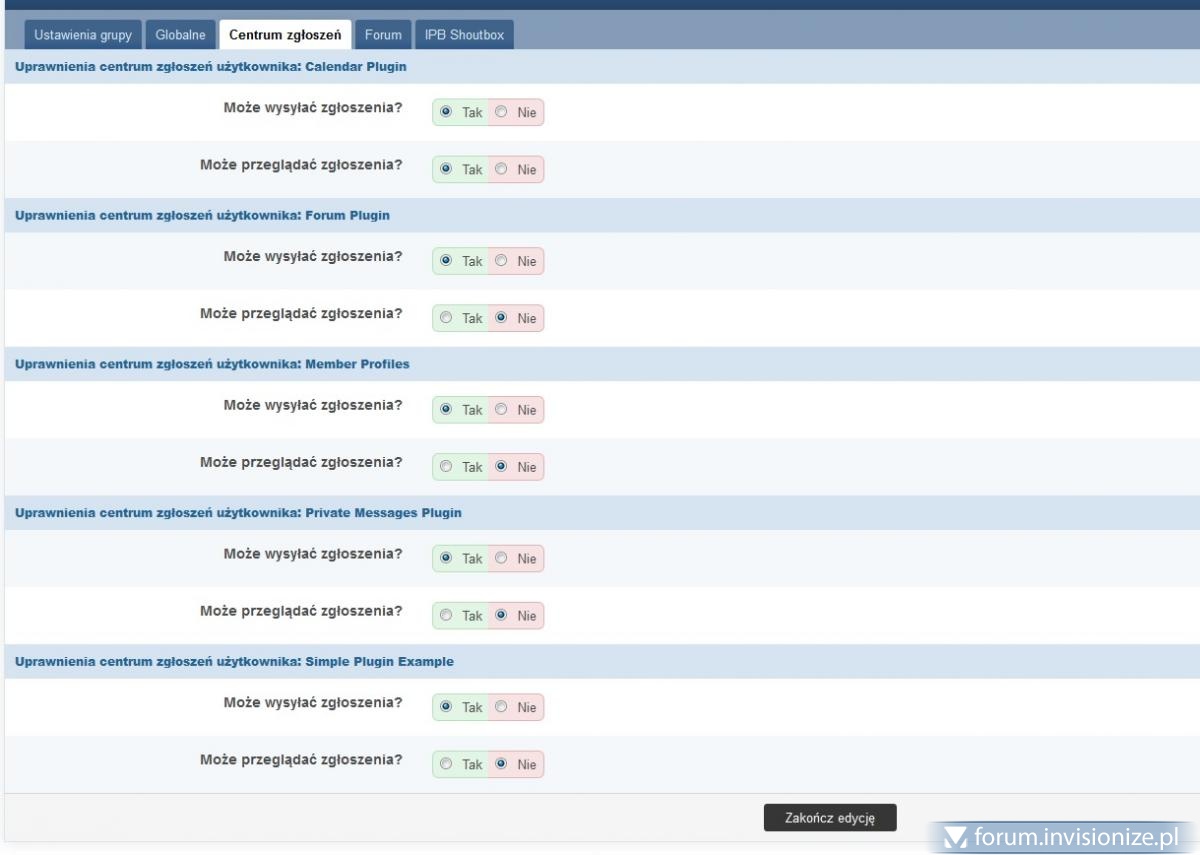Select Nie for Simple Plugin Example viewing reports
The image size is (1200, 855).
click(x=501, y=765)
